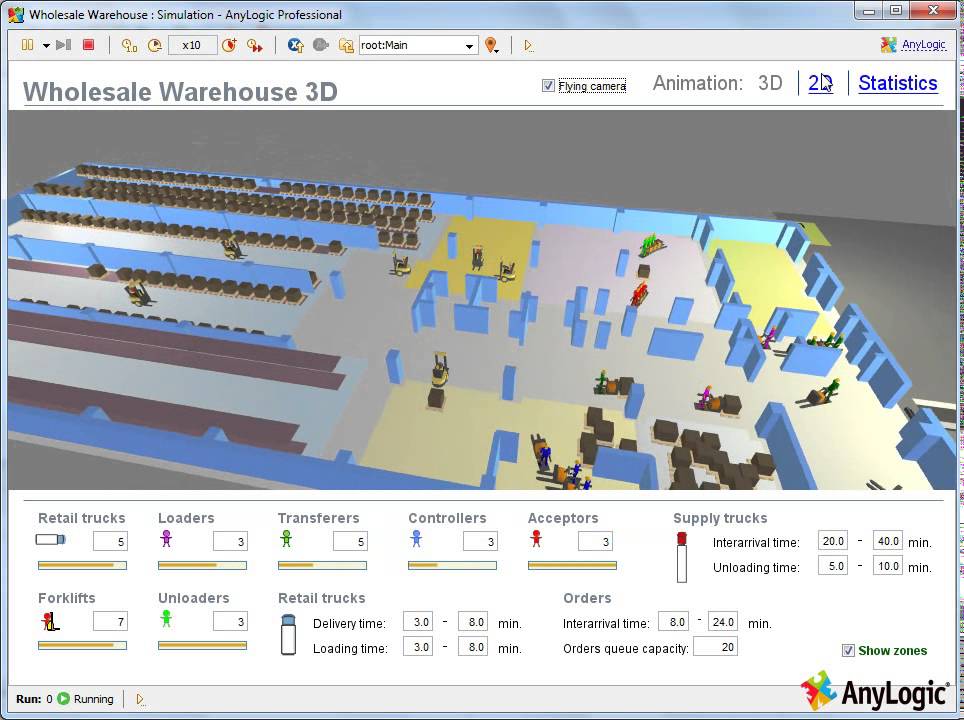Click the gray disabled toolbar icon
The image size is (964, 720).
pyautogui.click(x=320, y=45)
